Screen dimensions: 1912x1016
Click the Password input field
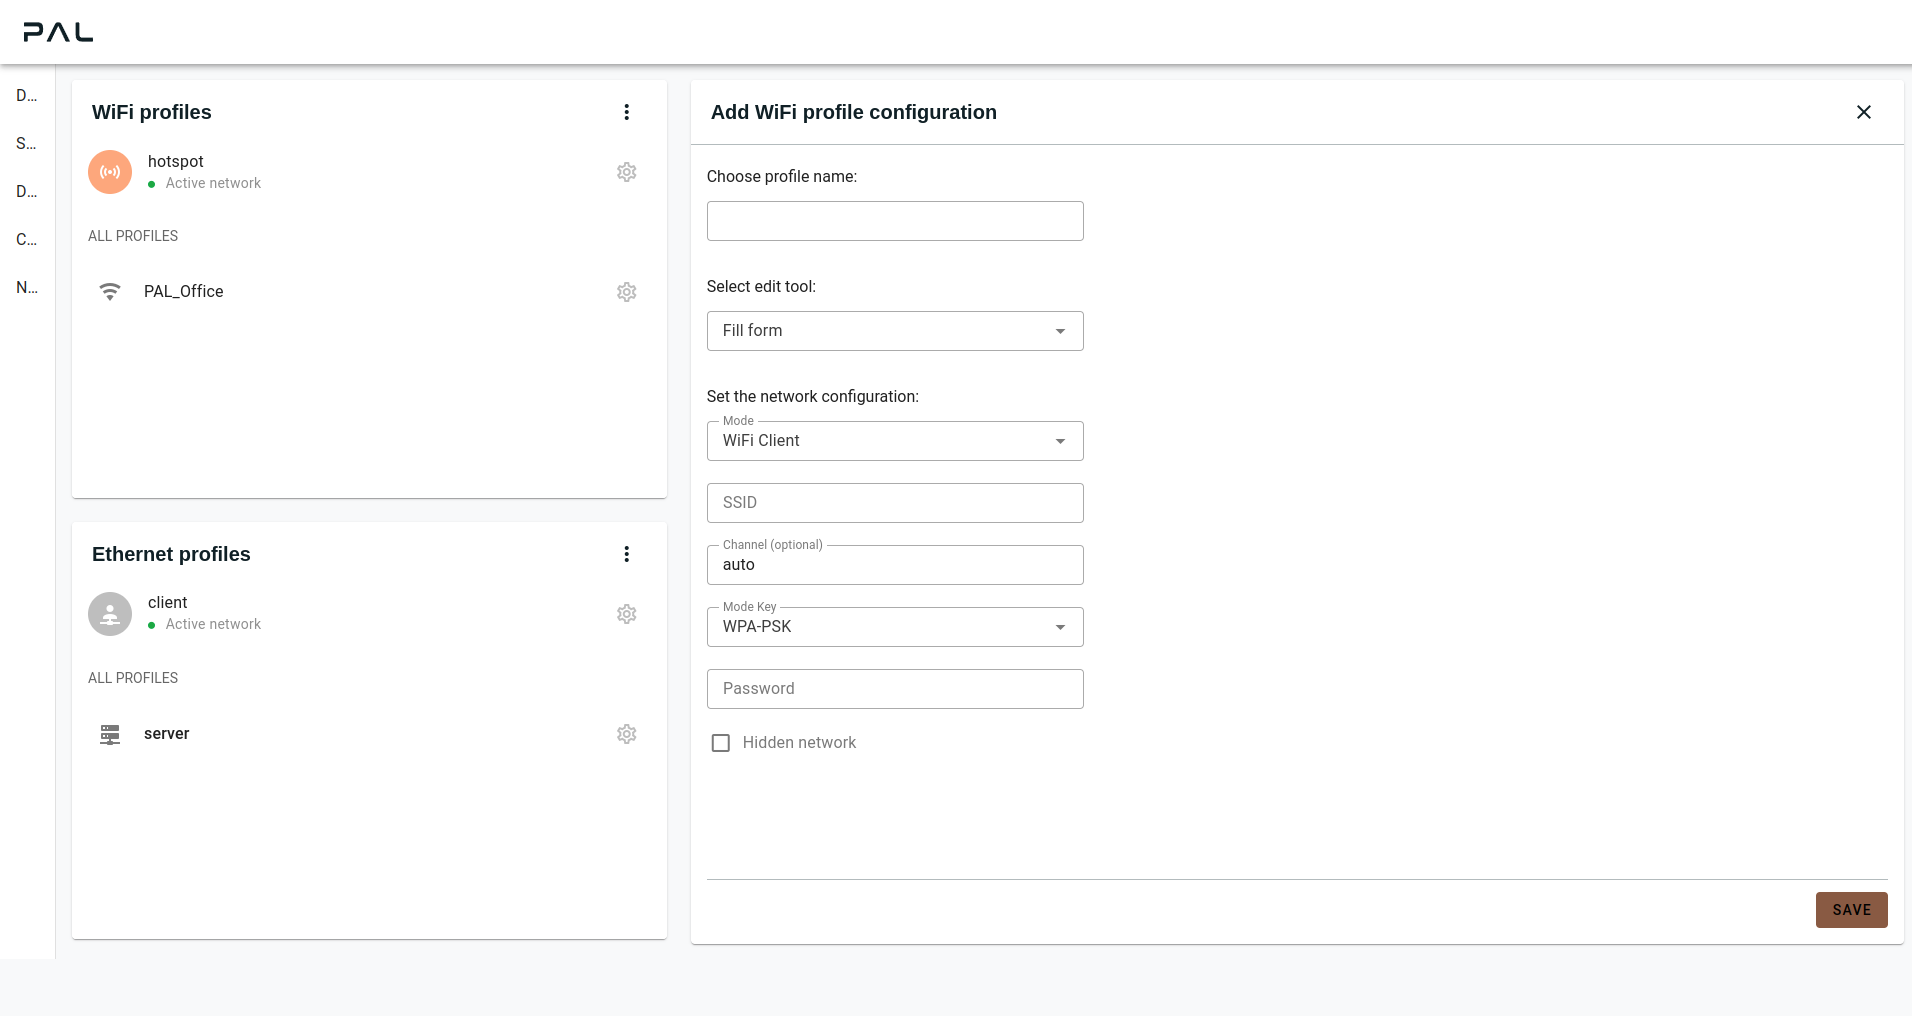pyautogui.click(x=894, y=689)
